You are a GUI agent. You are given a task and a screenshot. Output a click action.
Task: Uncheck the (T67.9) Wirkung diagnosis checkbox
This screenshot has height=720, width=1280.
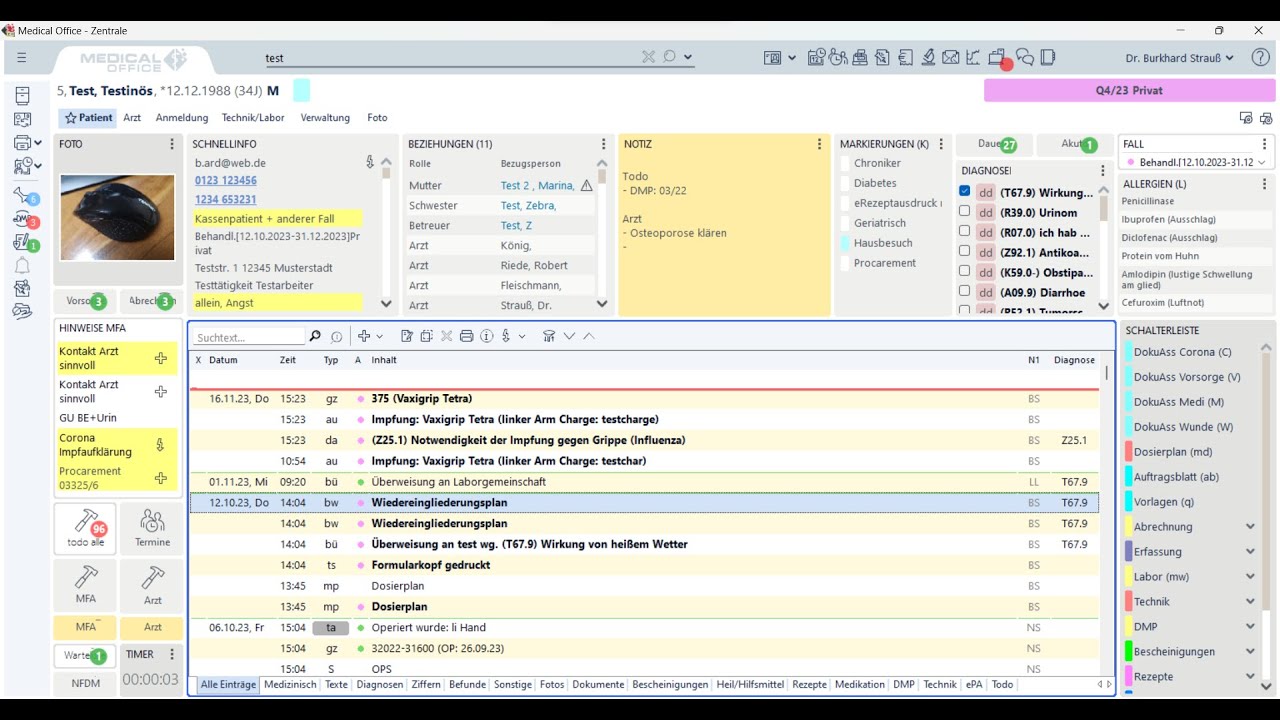964,191
